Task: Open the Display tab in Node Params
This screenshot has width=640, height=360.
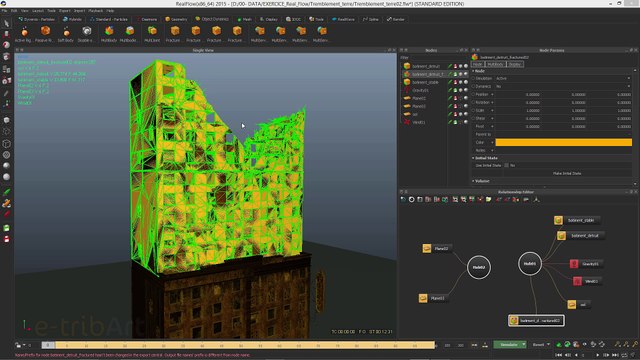Action: tap(514, 64)
